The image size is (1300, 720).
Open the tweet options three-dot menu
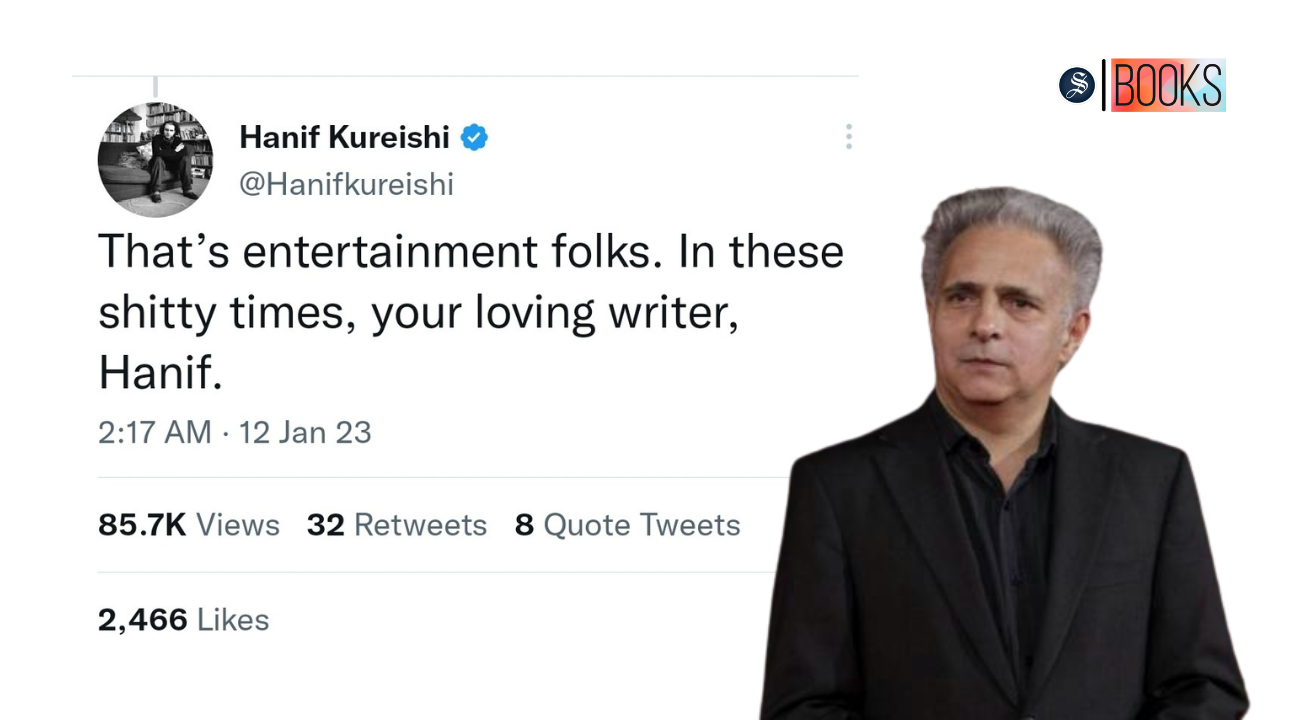point(848,136)
